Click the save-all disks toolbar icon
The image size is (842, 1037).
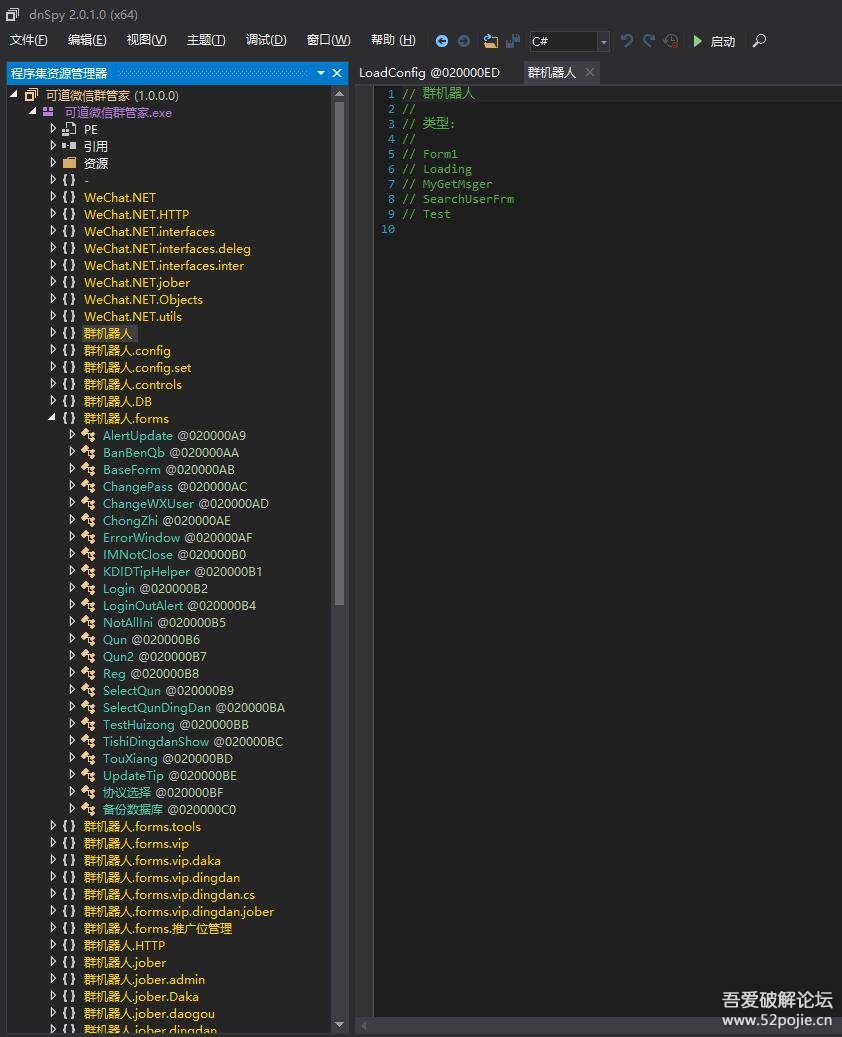[513, 41]
